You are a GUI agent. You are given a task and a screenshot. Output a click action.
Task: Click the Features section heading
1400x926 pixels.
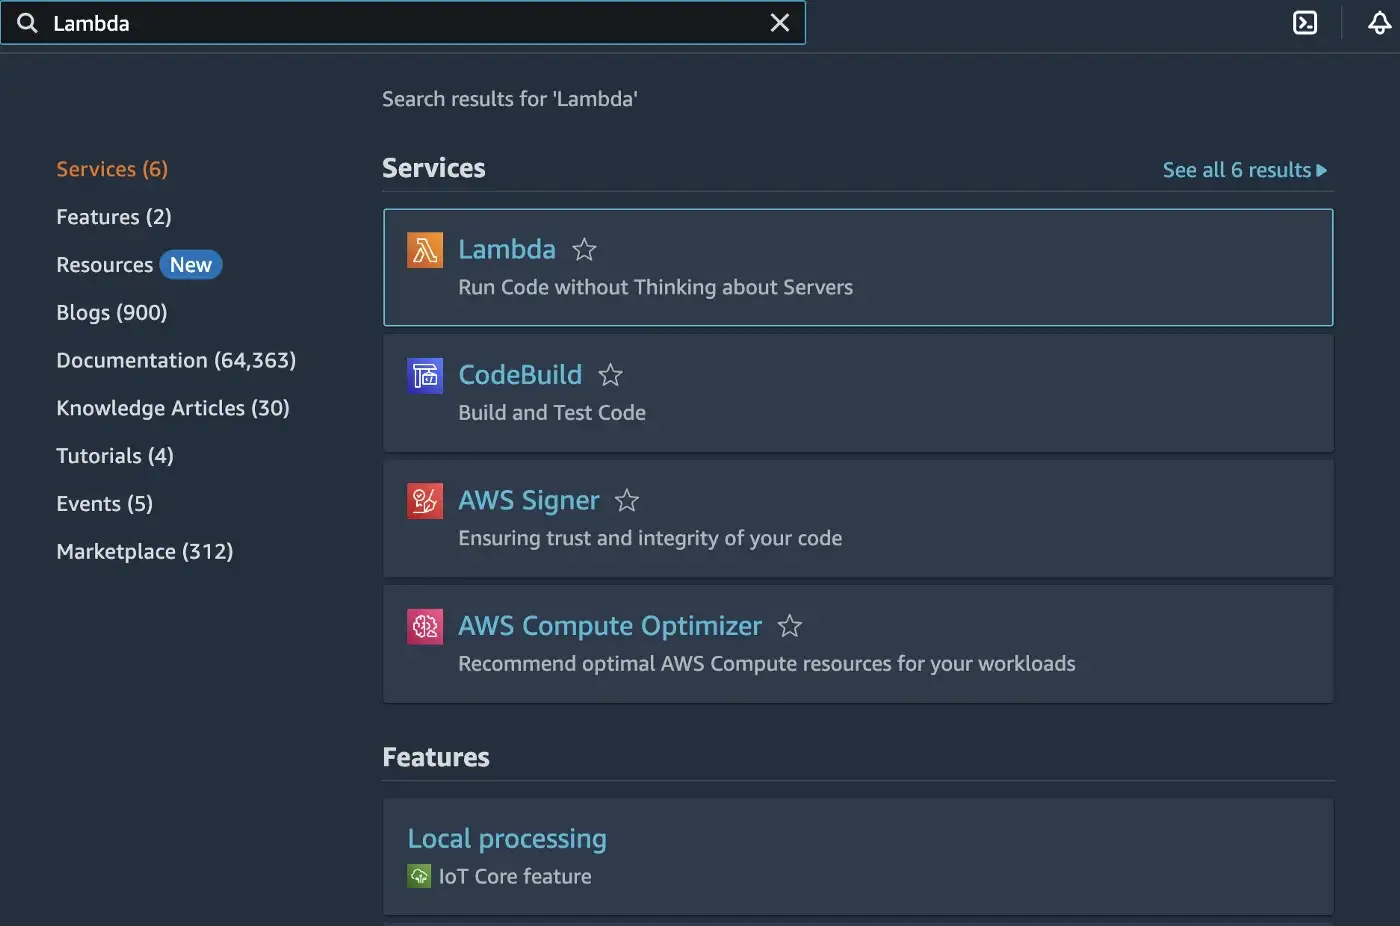click(436, 758)
